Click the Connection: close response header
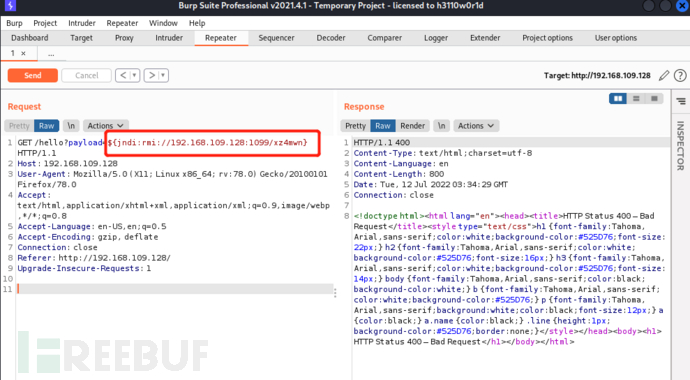This screenshot has width=690, height=380. 393,195
